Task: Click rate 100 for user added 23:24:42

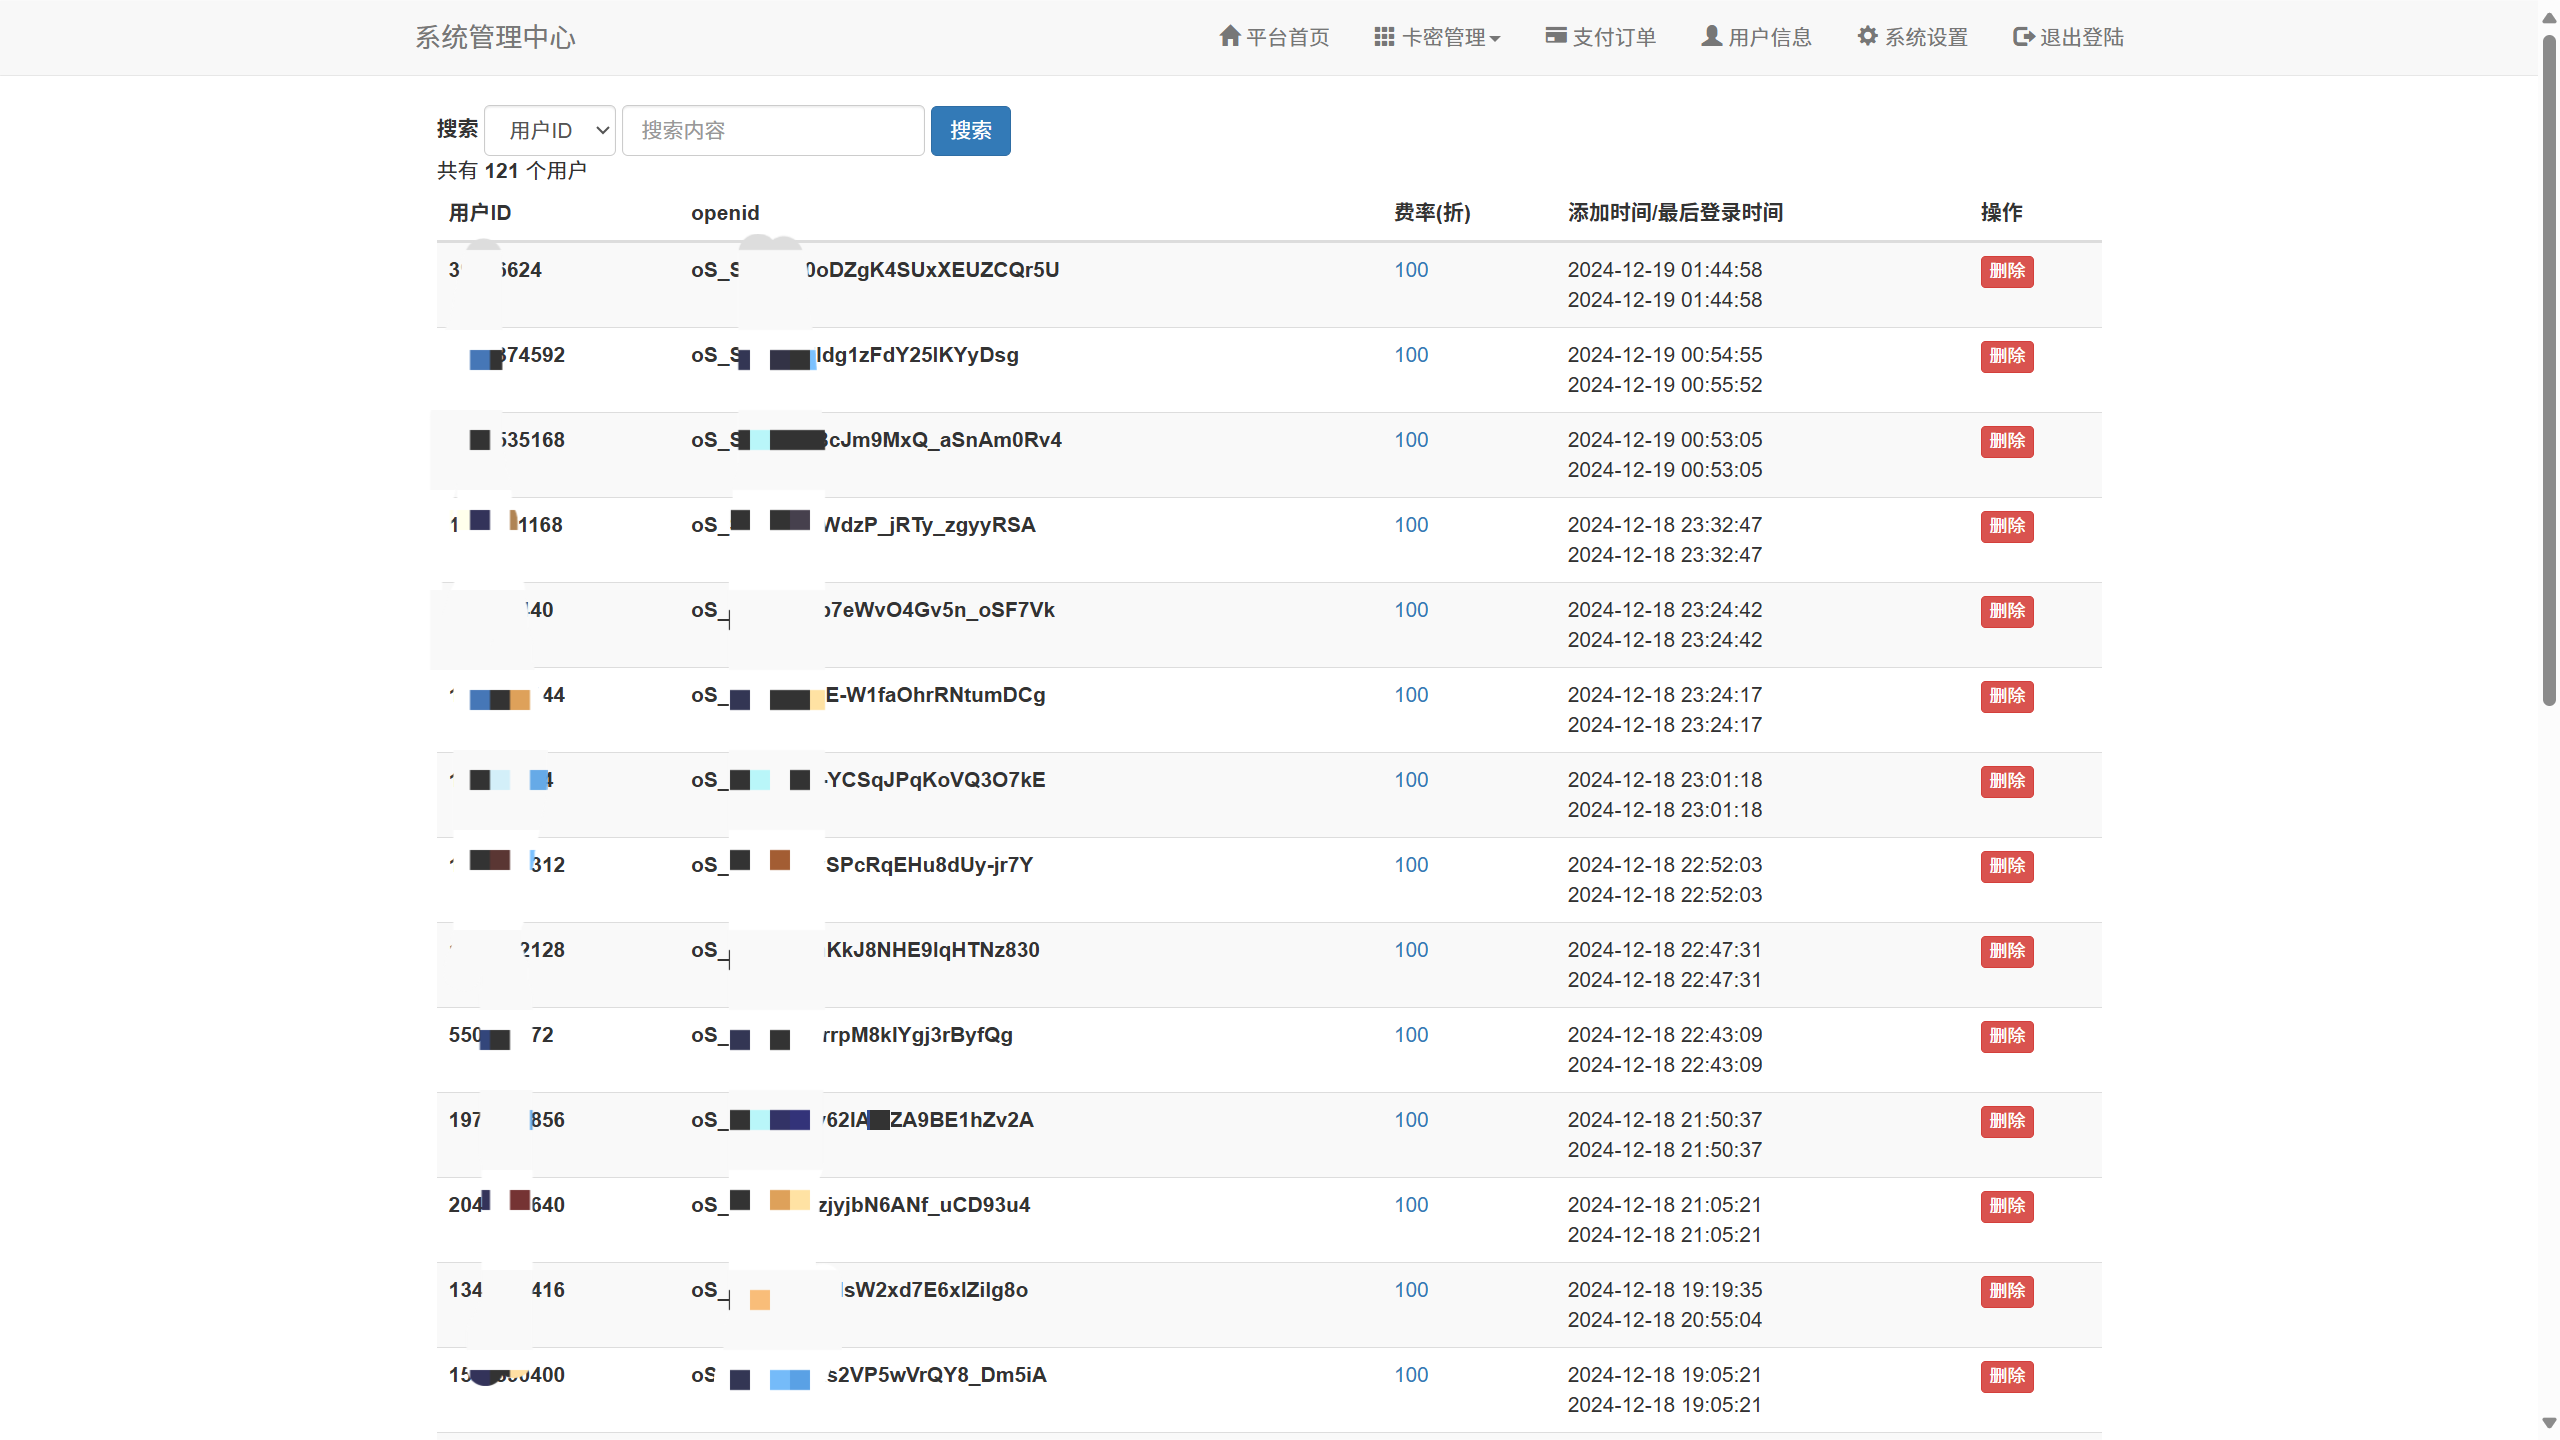Action: pos(1411,610)
